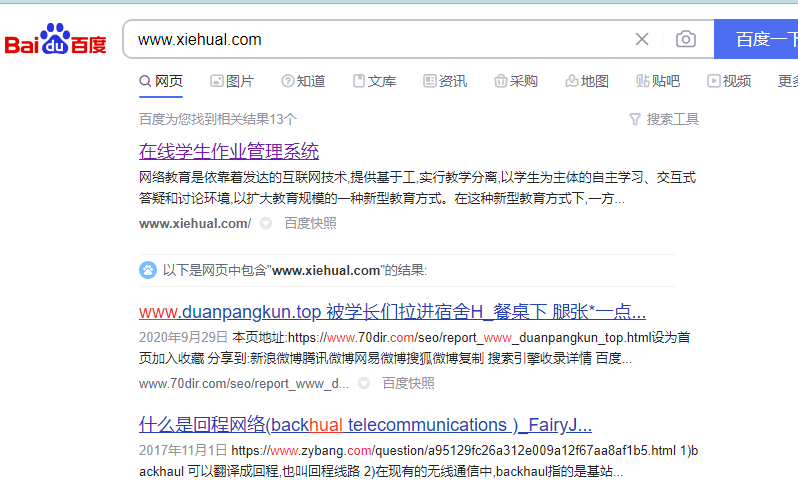Click snippet text starting 网络教育是依靠着发达
Viewport: 798px width, 480px height.
tap(417, 188)
